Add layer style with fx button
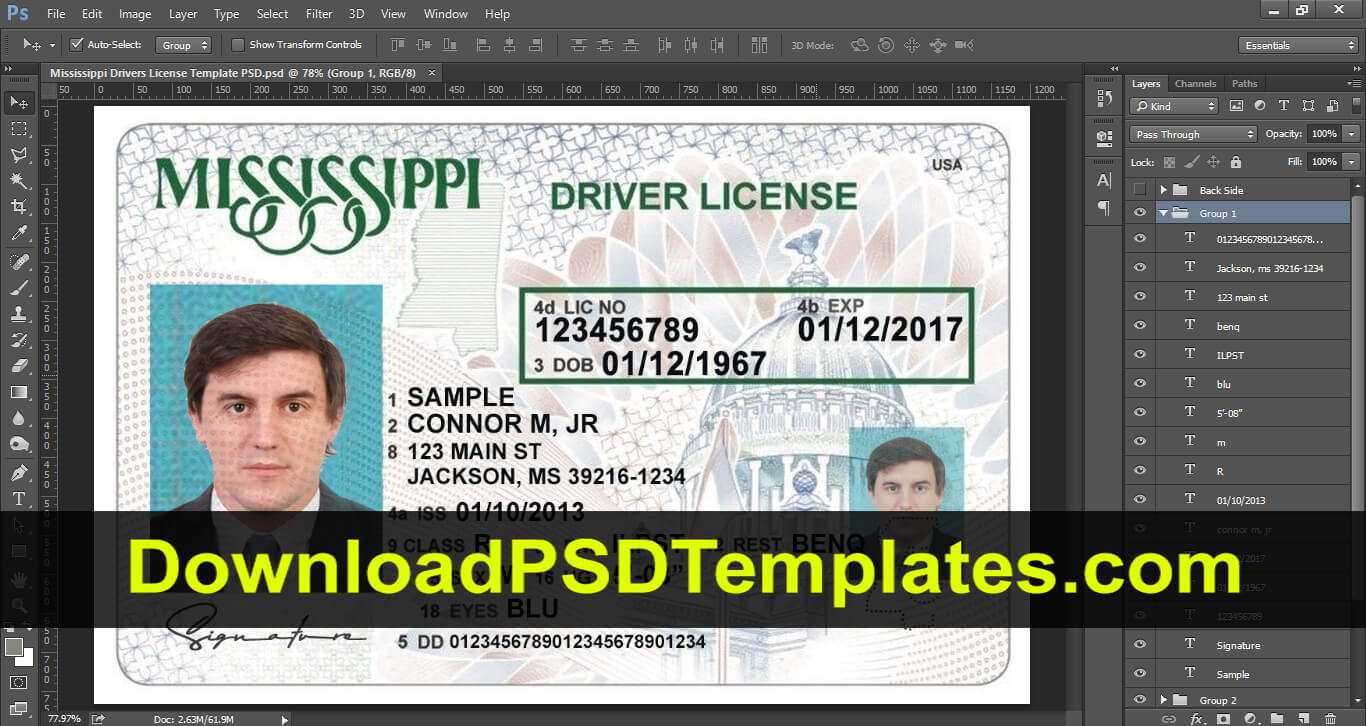Viewport: 1366px width, 726px height. point(1196,718)
